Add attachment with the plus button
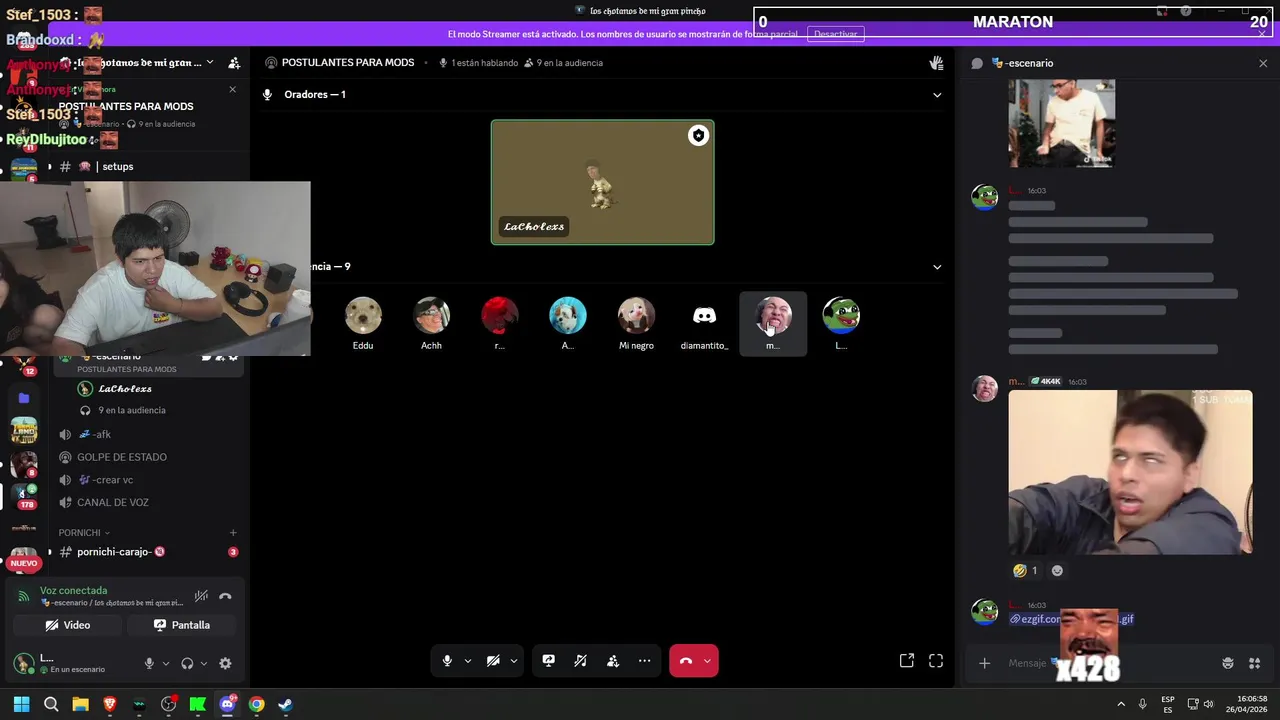1280x720 pixels. [x=985, y=663]
